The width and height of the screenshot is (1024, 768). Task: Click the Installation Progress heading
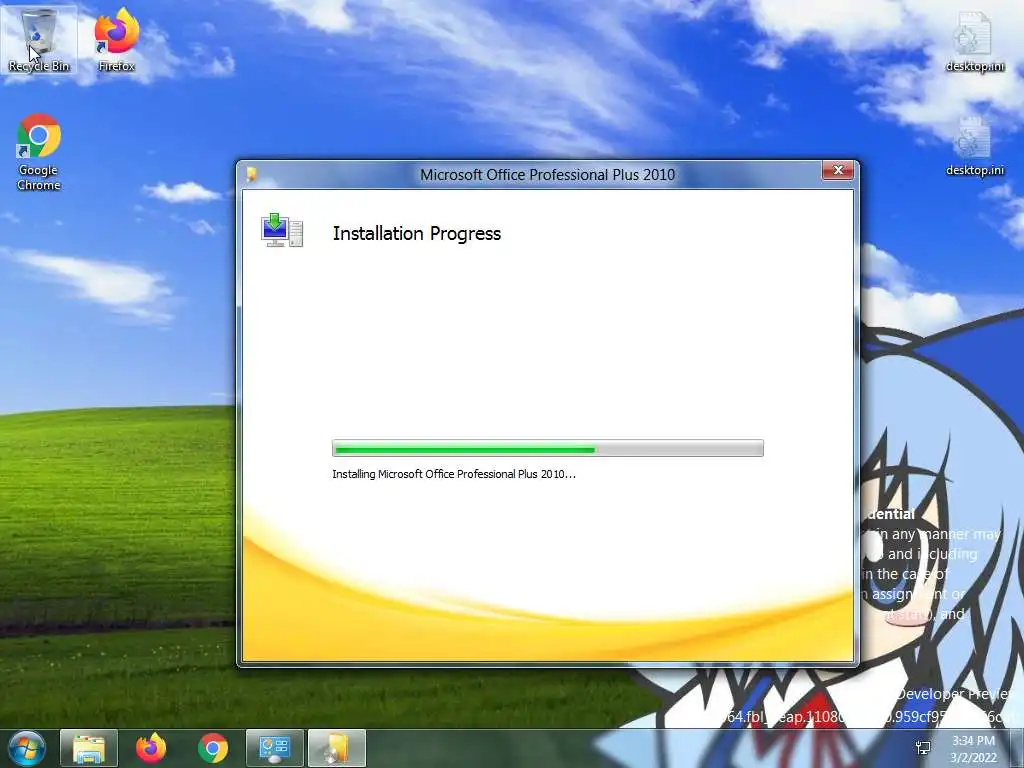[x=417, y=234]
